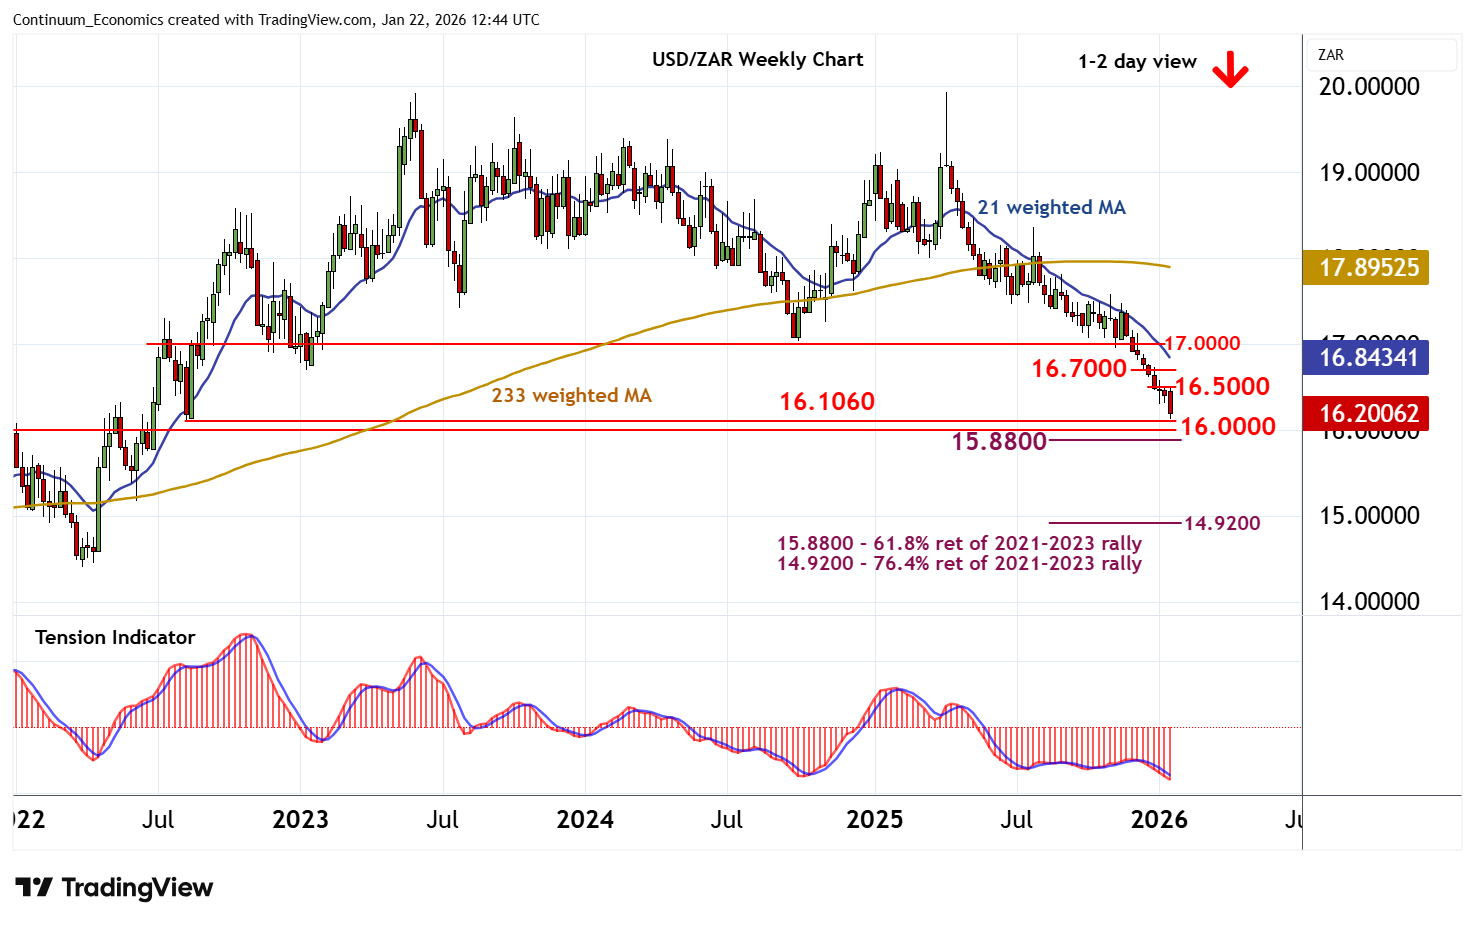
Task: Select the gold 17.89525 price tag
Action: [x=1367, y=267]
